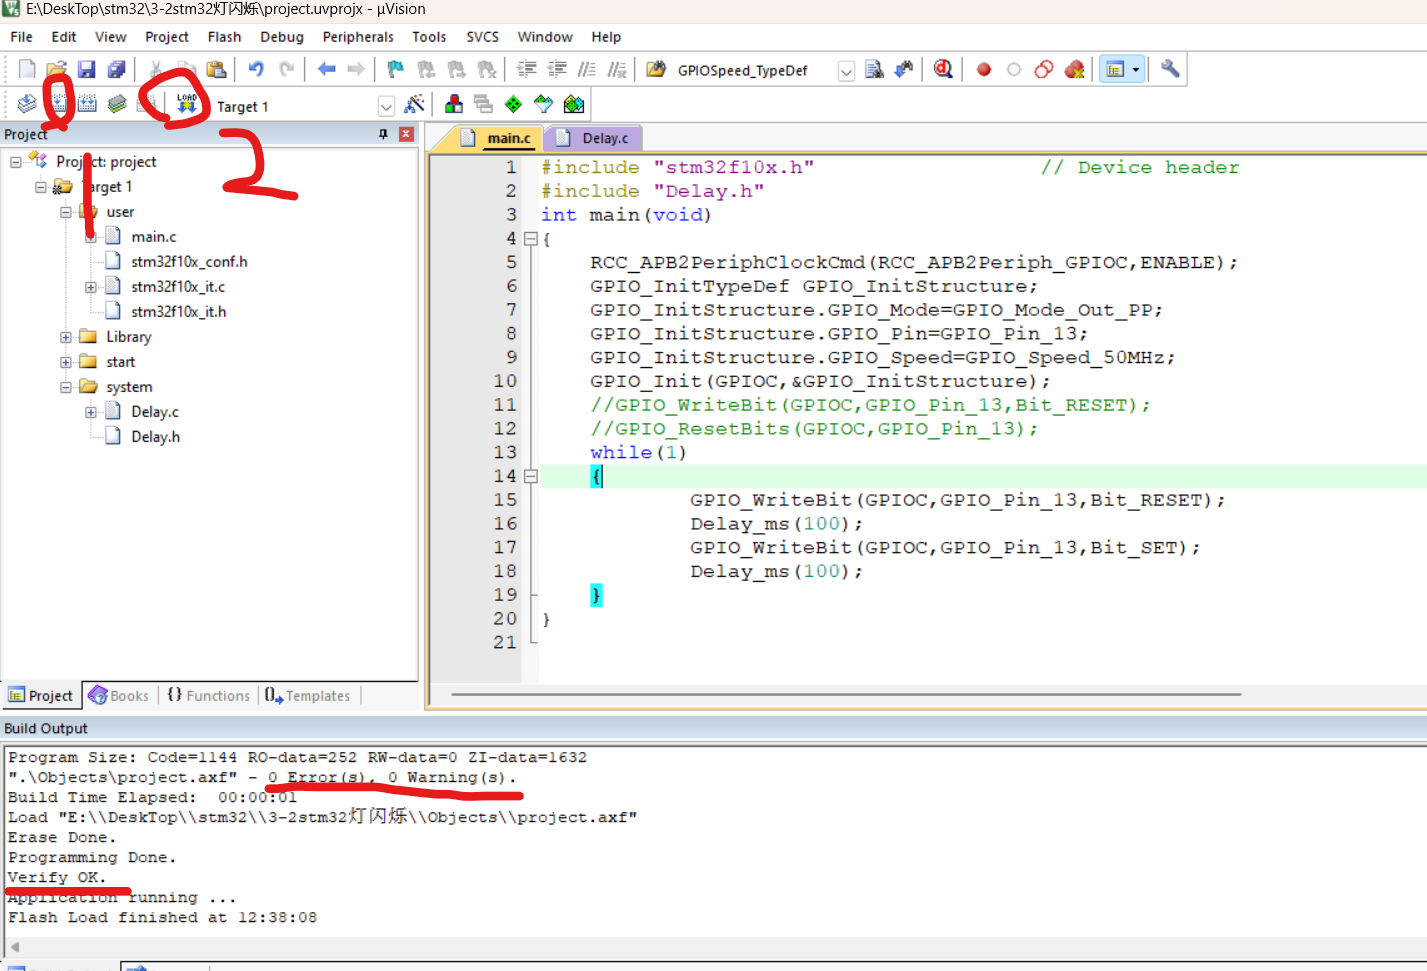Toggle auto-hide pin on the Project panel
1427x971 pixels.
tap(383, 134)
